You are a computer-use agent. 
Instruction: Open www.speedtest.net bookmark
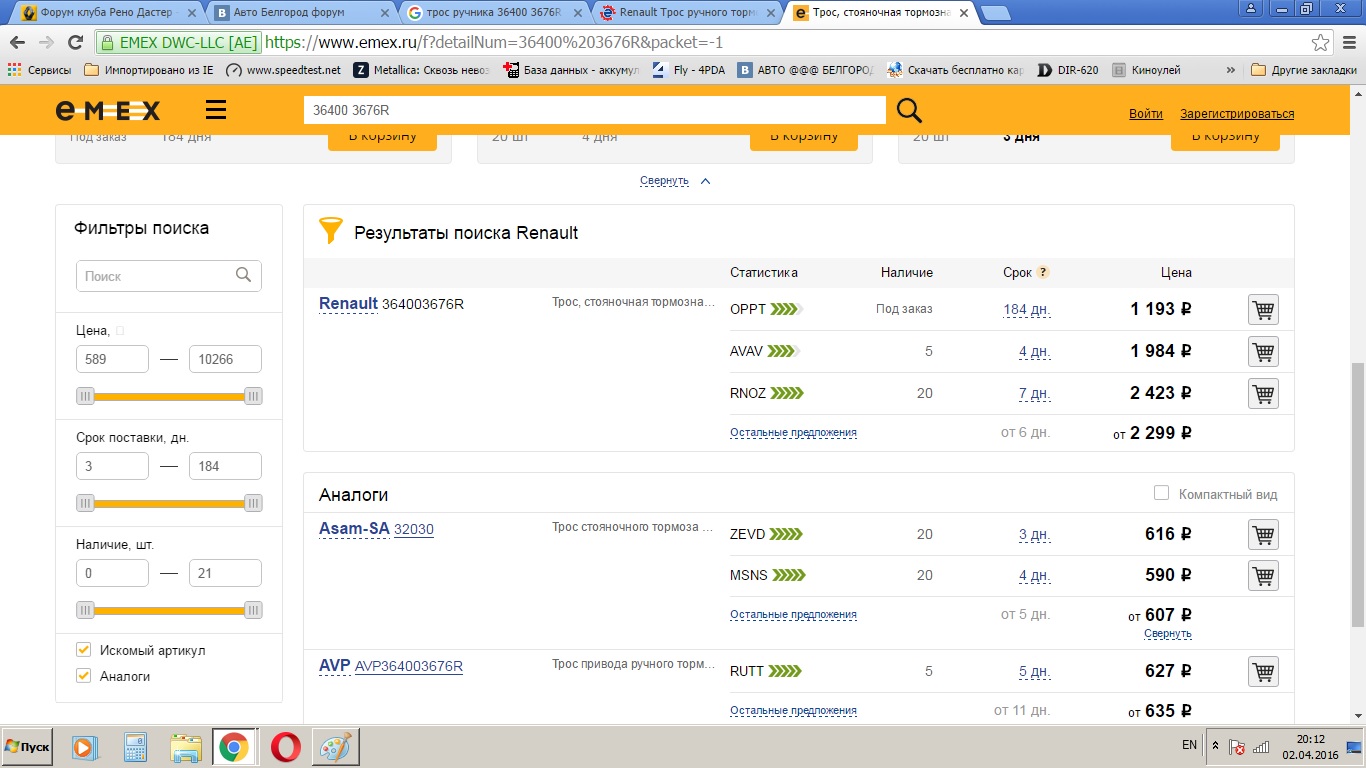click(284, 70)
